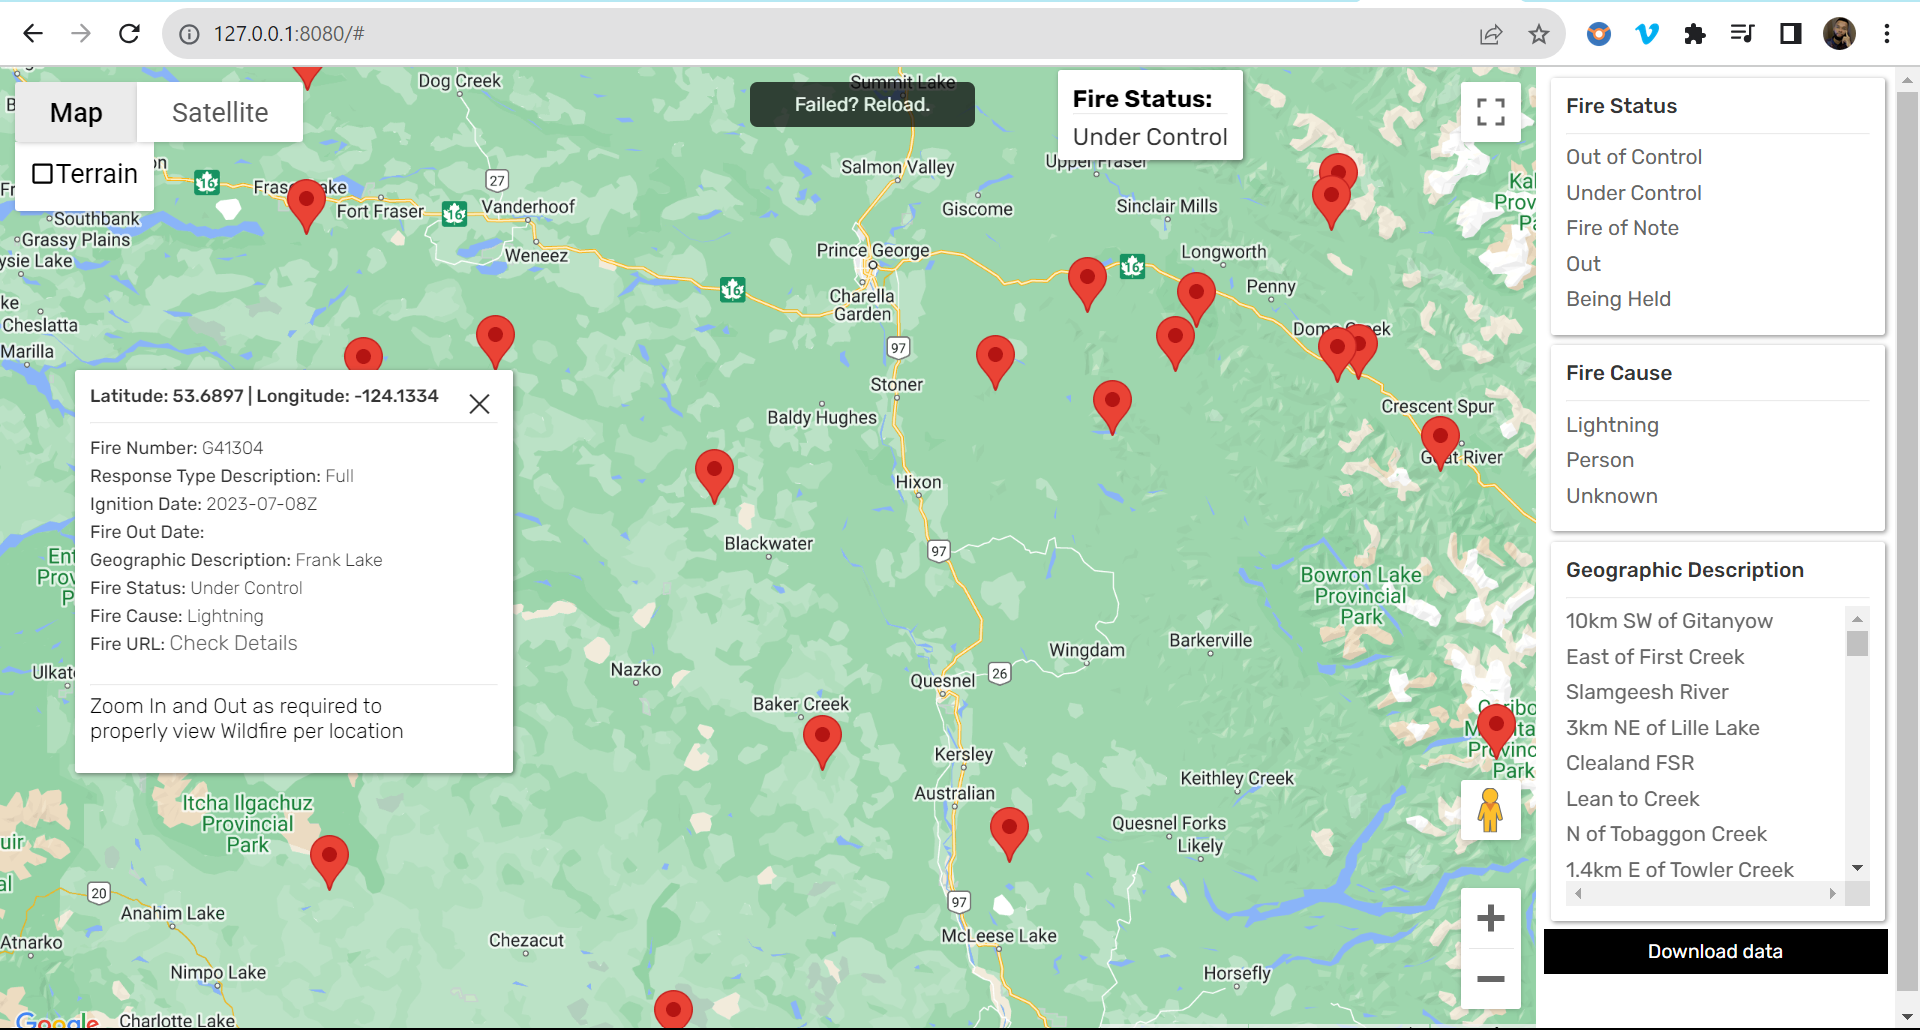Close the wildfire info popup
The image size is (1920, 1030).
tap(480, 404)
